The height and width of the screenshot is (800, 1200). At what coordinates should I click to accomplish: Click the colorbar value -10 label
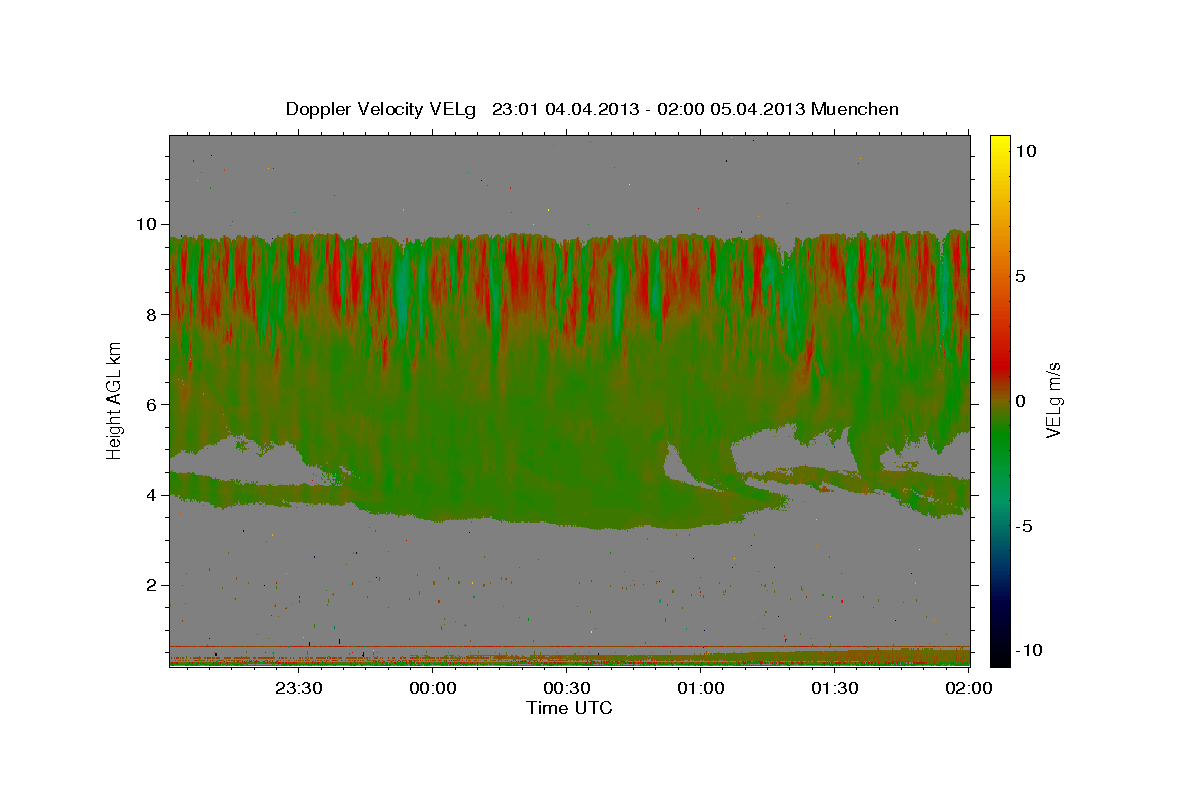[1029, 650]
